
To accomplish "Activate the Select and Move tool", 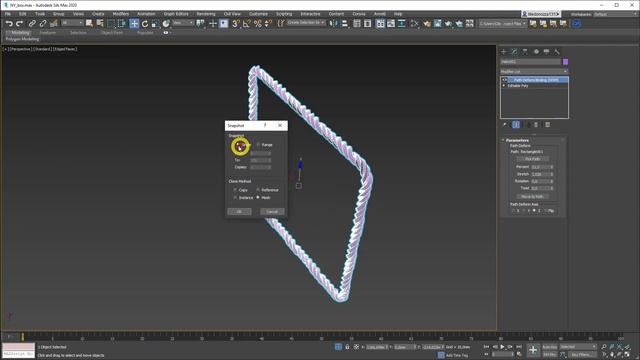I will point(134,24).
